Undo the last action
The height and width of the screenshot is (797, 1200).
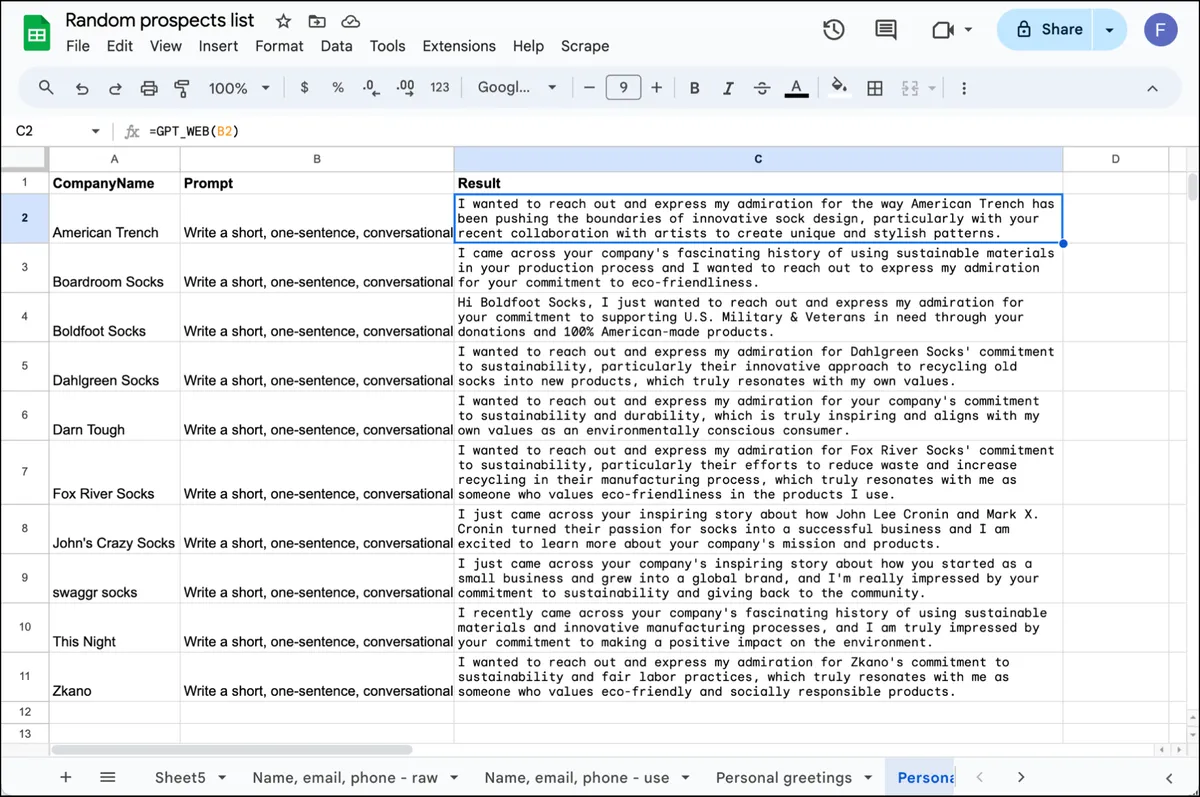82,88
